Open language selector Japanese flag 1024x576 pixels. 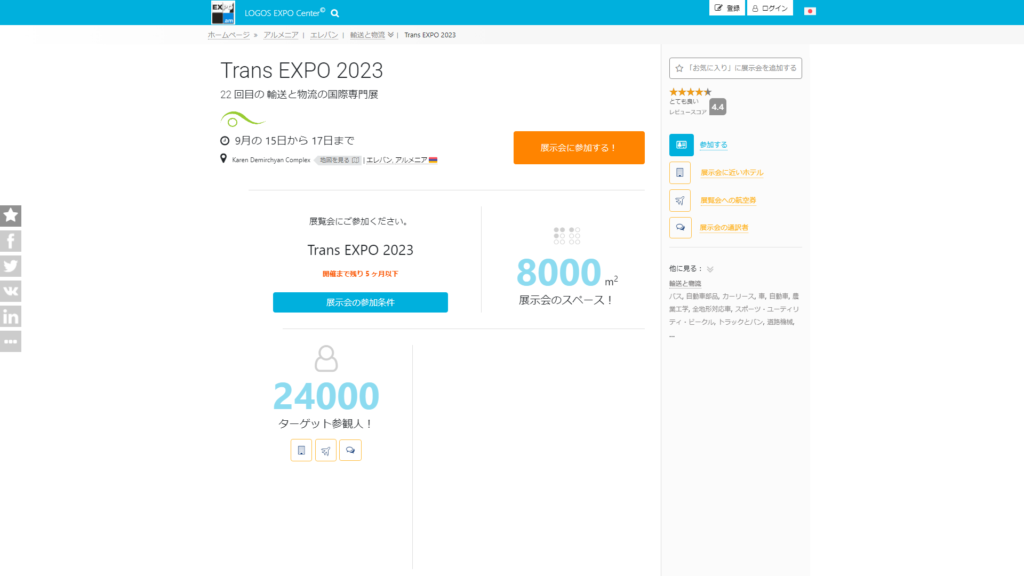click(x=810, y=11)
